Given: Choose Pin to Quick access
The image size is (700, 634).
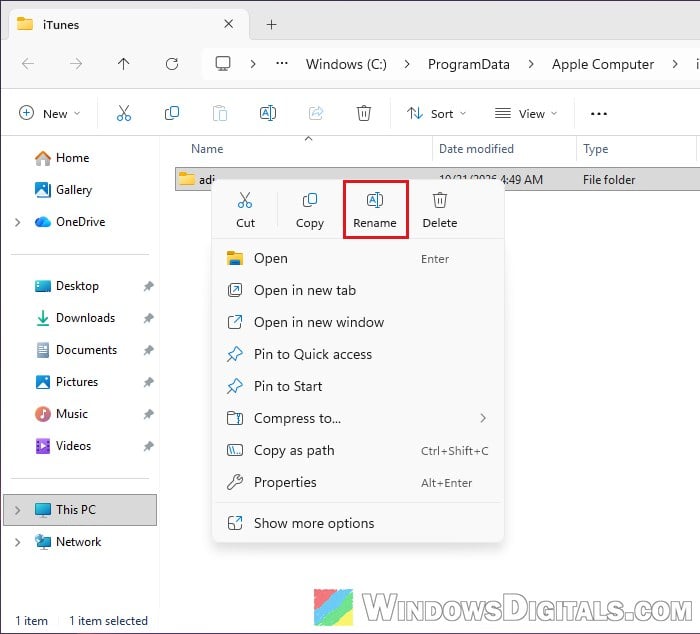Looking at the screenshot, I should [x=358, y=355].
